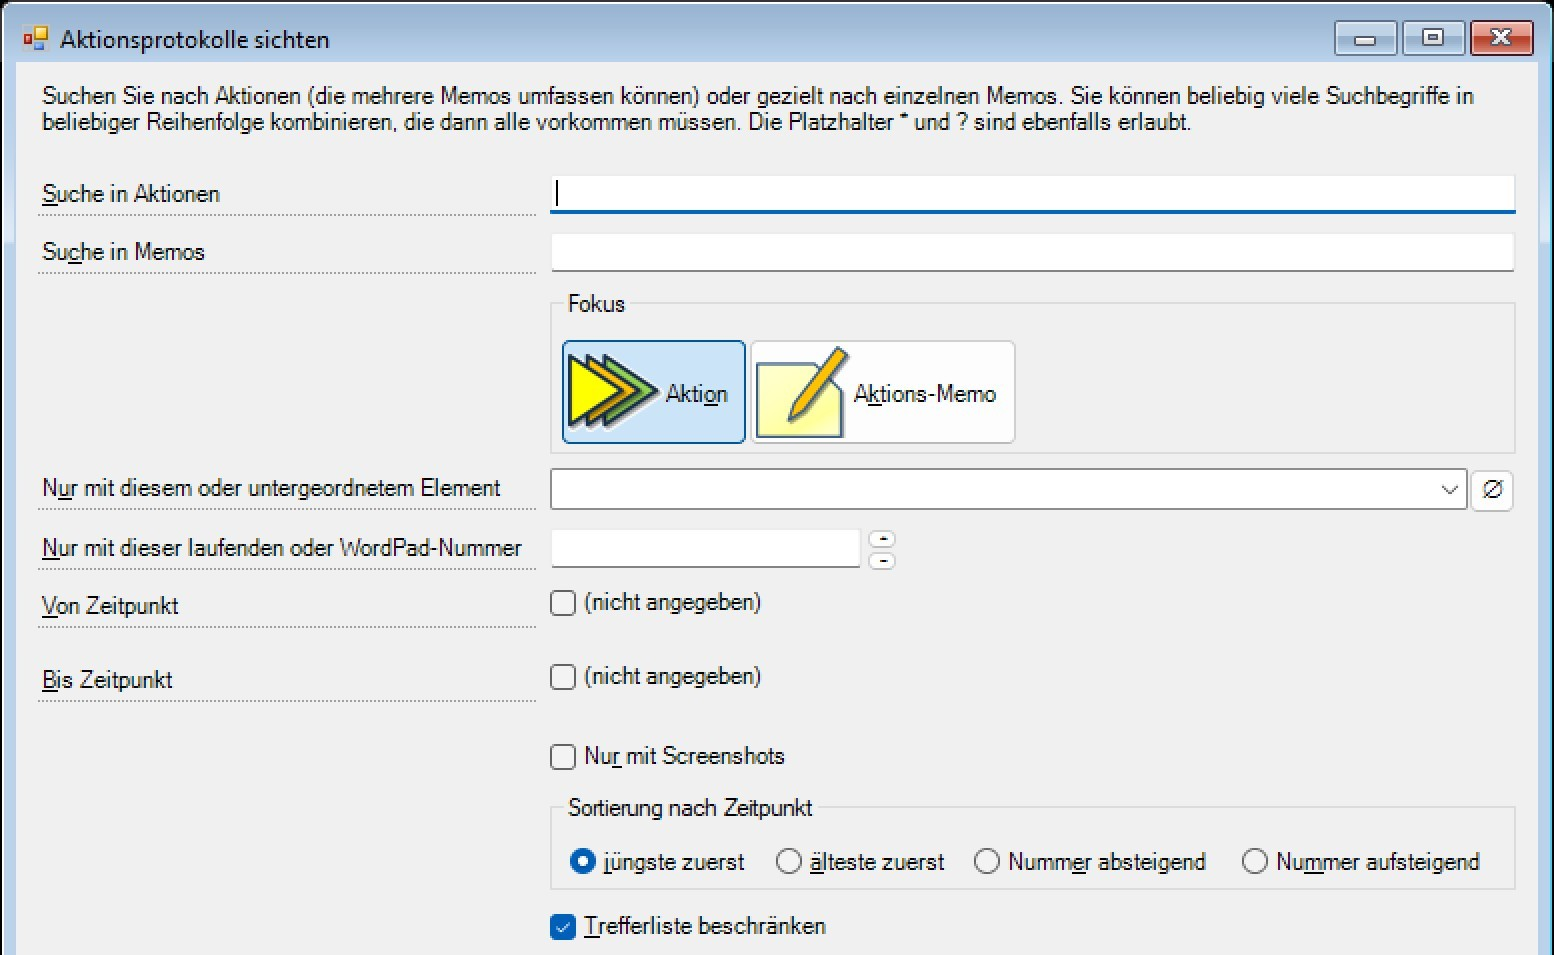Open the untergeordnetem Element dropdown arrow
The width and height of the screenshot is (1554, 955).
click(x=1449, y=490)
